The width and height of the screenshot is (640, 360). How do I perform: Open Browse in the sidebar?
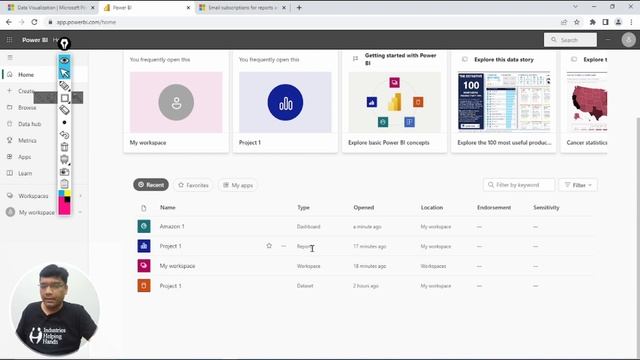[27, 108]
